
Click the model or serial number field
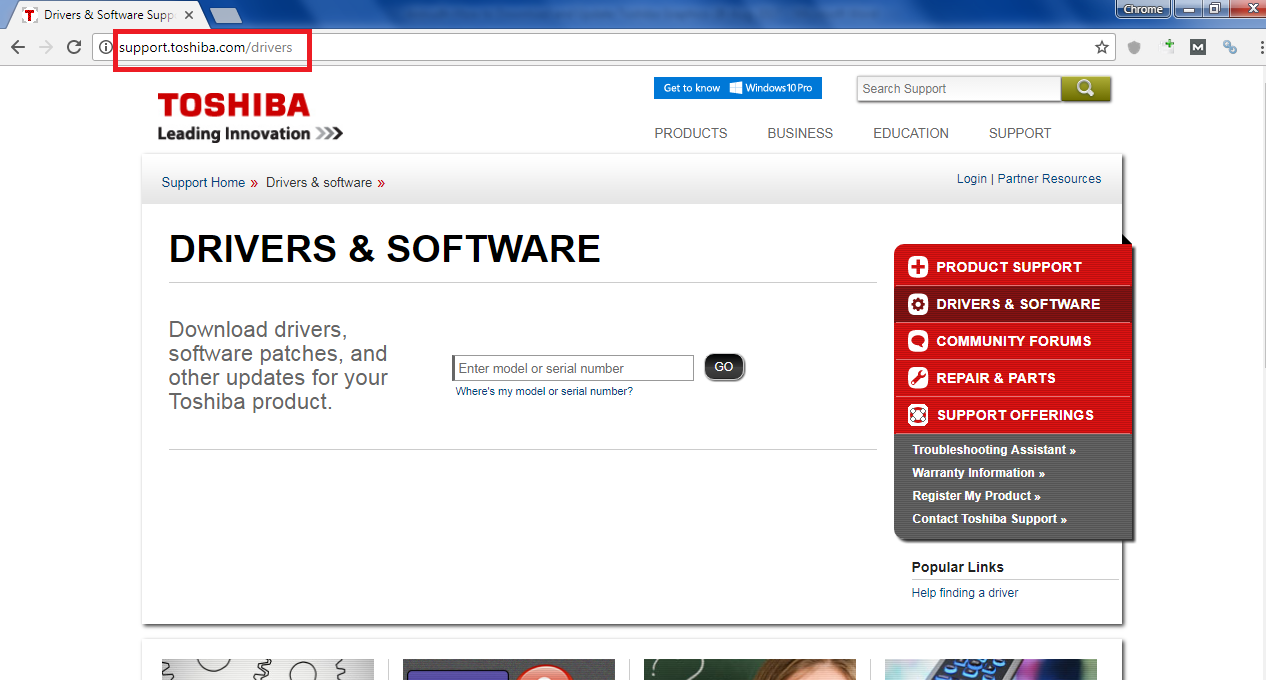pyautogui.click(x=573, y=368)
